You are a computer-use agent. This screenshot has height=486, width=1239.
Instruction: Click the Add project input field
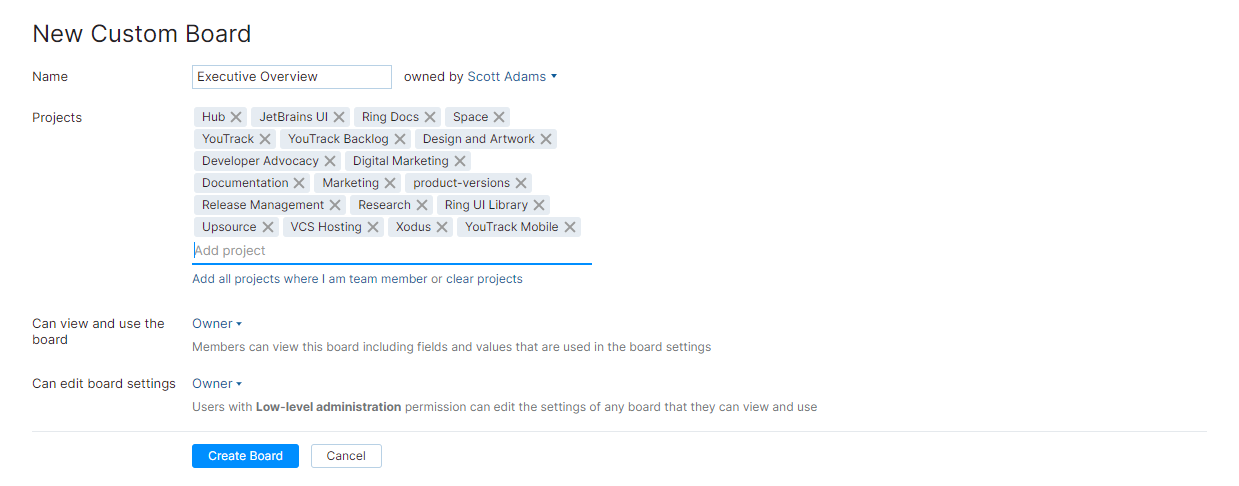(391, 251)
